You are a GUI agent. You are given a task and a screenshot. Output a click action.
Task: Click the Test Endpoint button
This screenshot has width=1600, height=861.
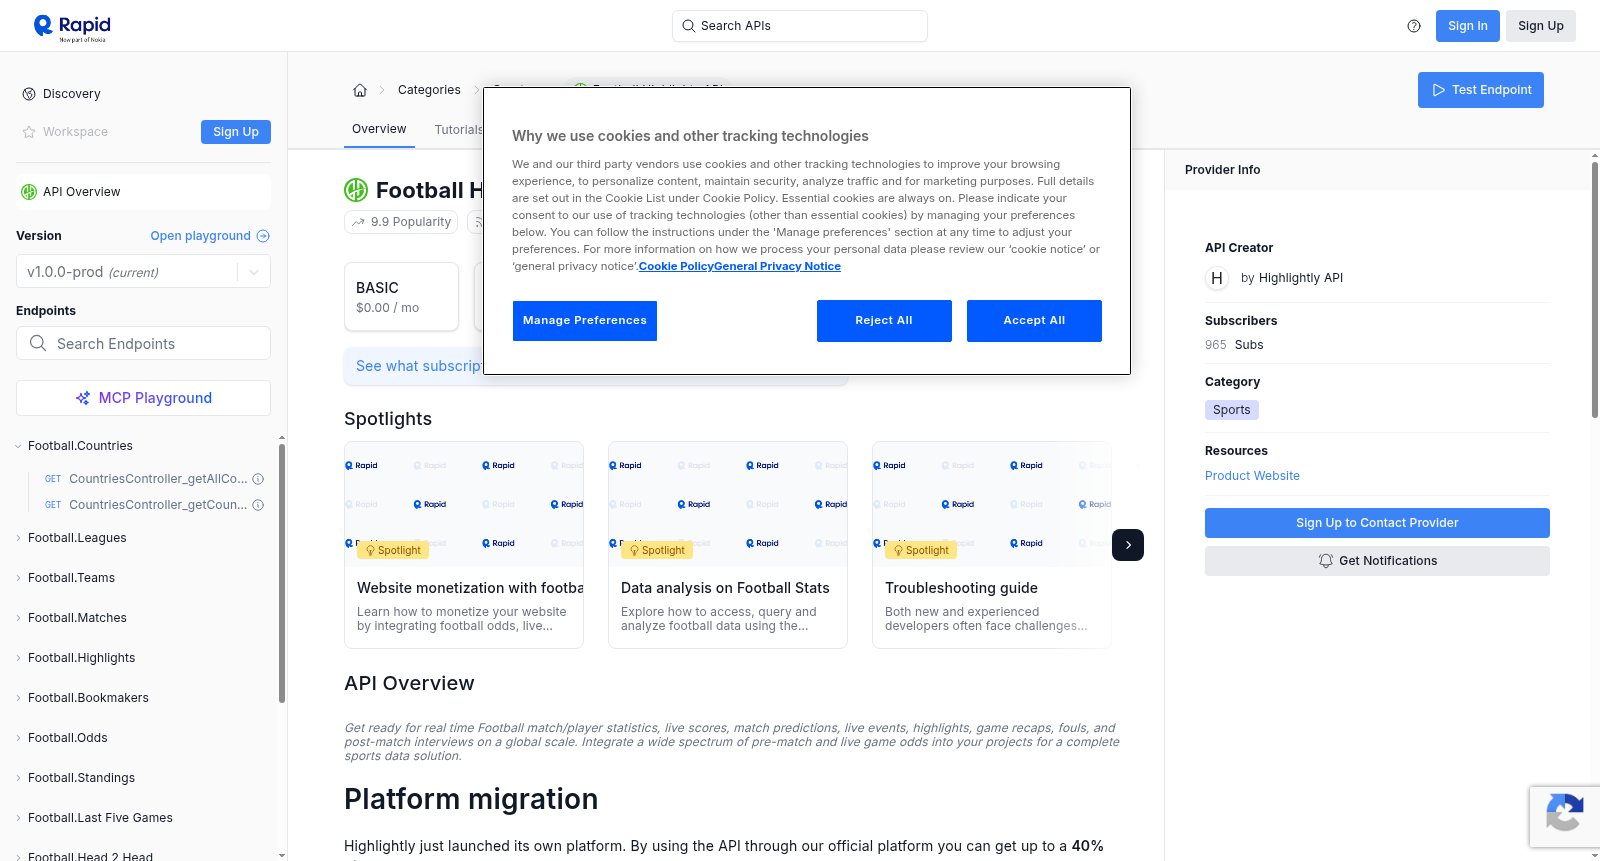(x=1481, y=90)
